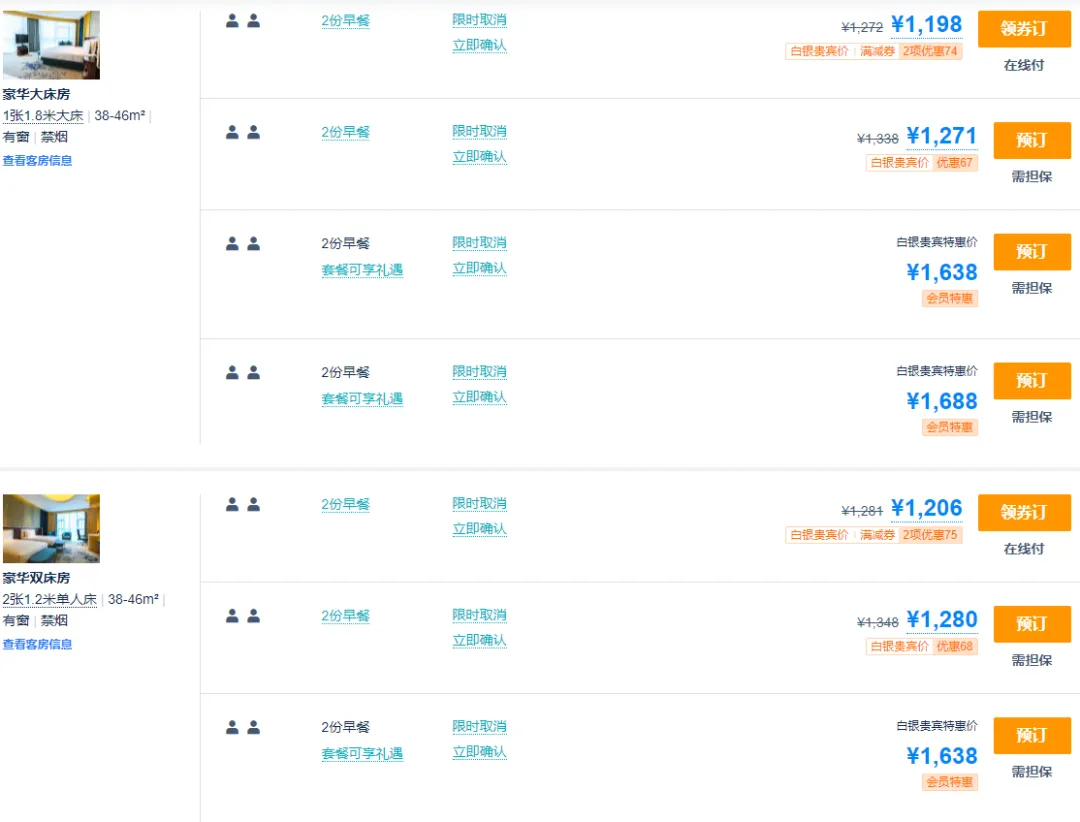Click 领券订 for the ¥1,206 twin room

pyautogui.click(x=1024, y=513)
